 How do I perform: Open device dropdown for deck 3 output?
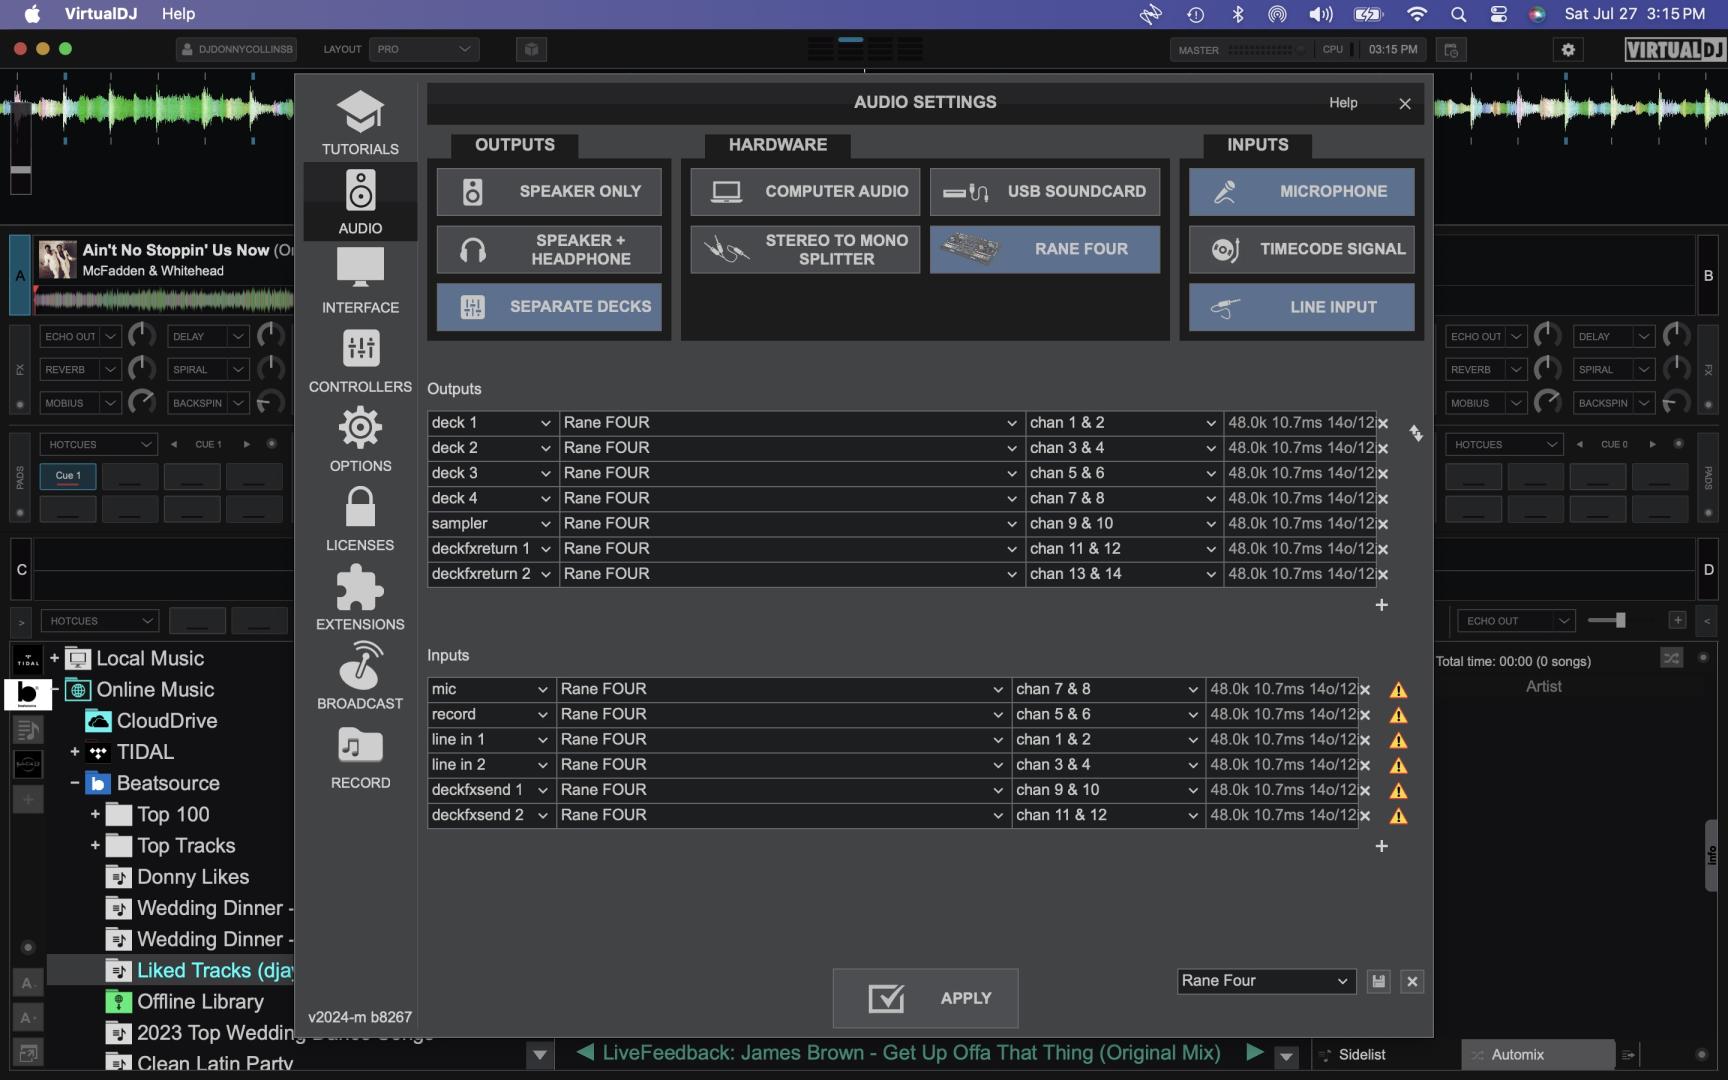tap(791, 473)
